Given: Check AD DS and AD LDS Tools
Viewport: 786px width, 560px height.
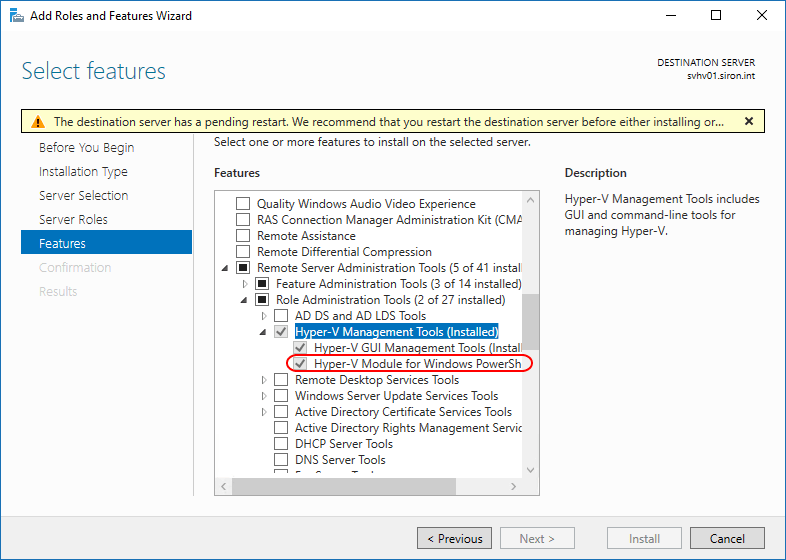Looking at the screenshot, I should [281, 316].
